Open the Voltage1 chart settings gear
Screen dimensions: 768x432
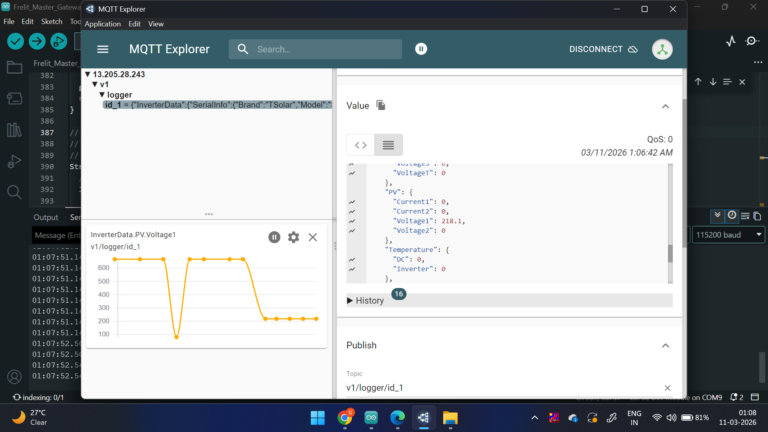point(293,237)
